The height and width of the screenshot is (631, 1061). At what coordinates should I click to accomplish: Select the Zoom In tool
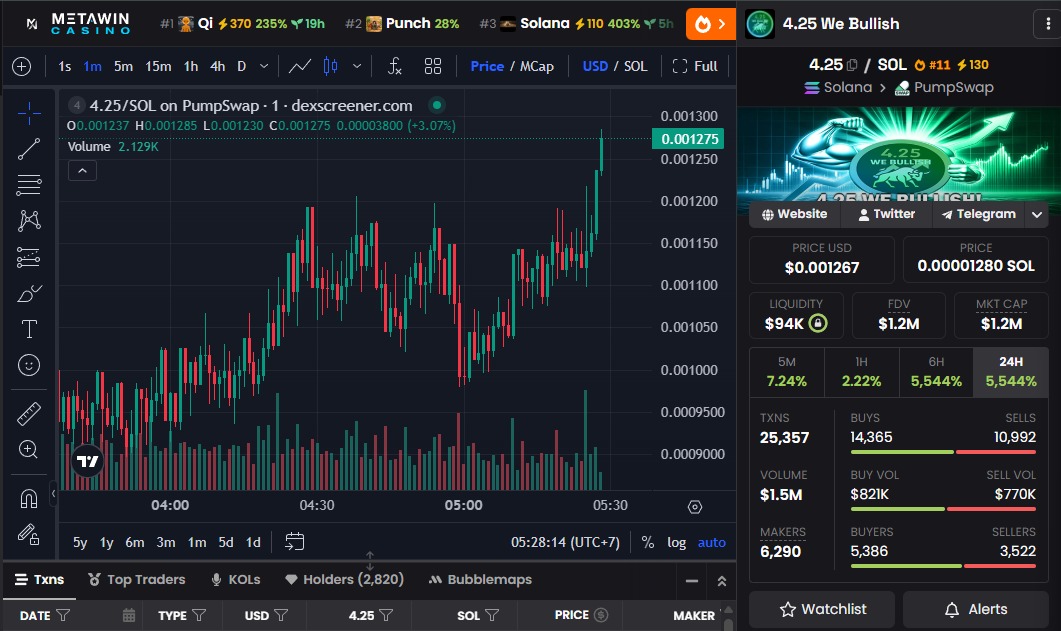[28, 449]
